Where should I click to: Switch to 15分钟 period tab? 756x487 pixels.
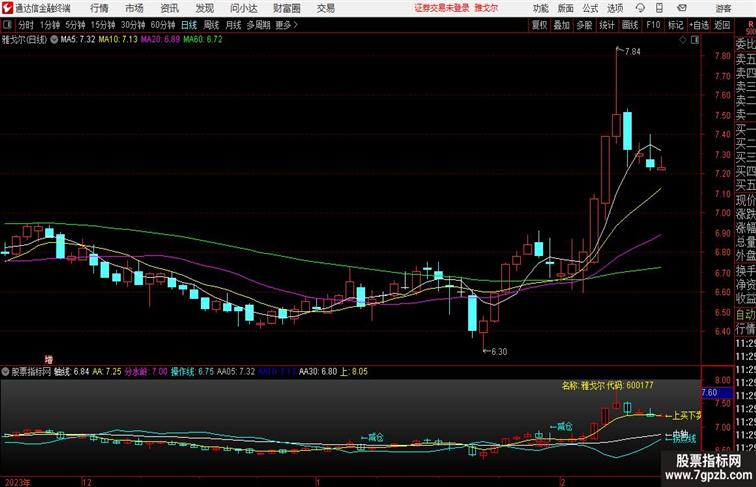[103, 25]
